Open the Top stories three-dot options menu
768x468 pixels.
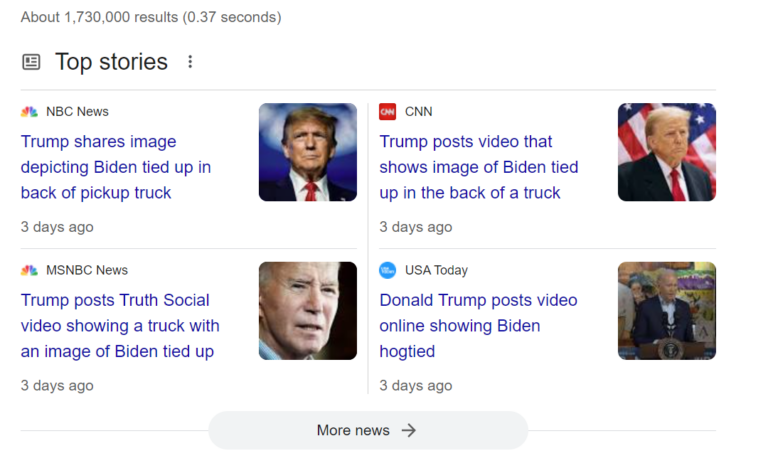[190, 62]
